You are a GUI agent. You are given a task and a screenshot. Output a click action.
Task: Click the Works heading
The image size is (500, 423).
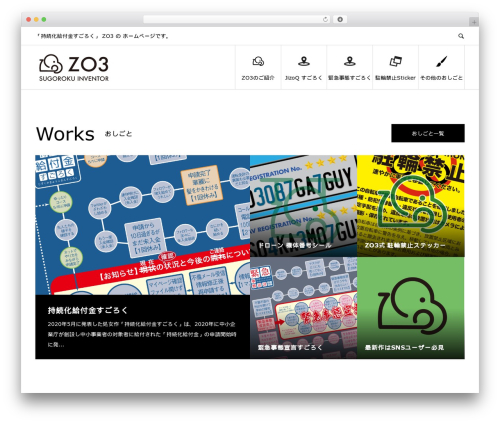[x=65, y=134]
